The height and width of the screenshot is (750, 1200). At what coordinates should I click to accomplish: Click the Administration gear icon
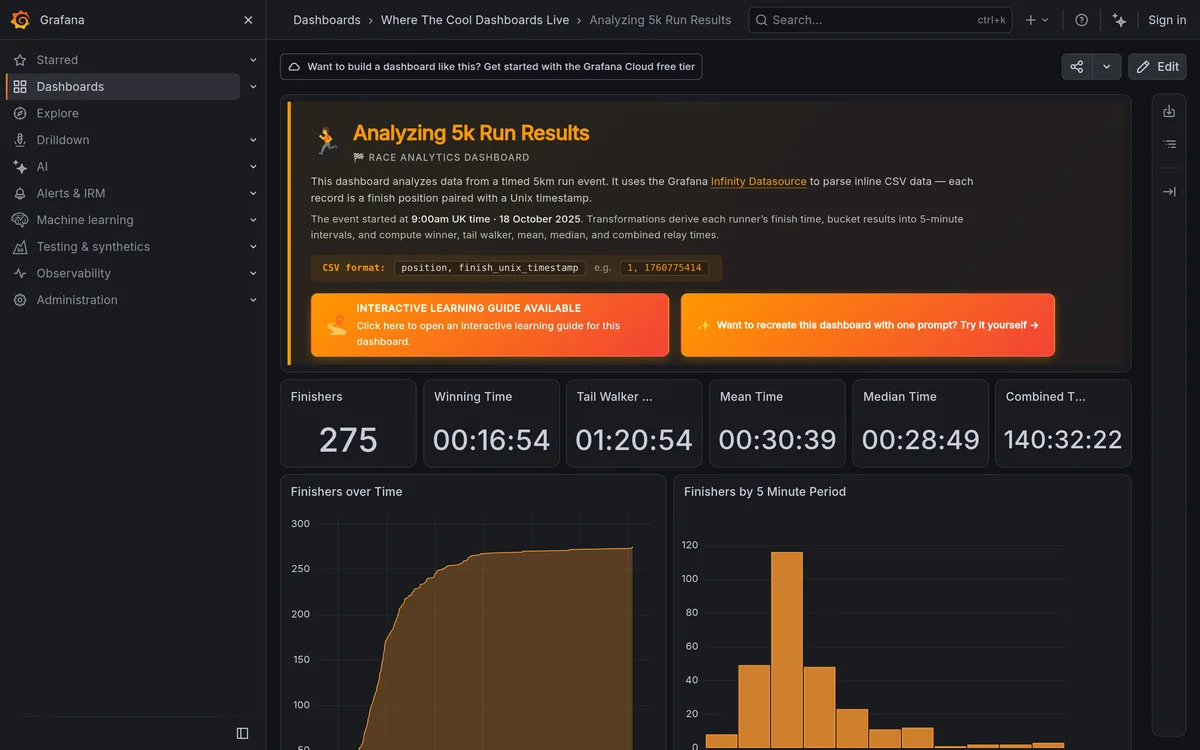coord(20,300)
